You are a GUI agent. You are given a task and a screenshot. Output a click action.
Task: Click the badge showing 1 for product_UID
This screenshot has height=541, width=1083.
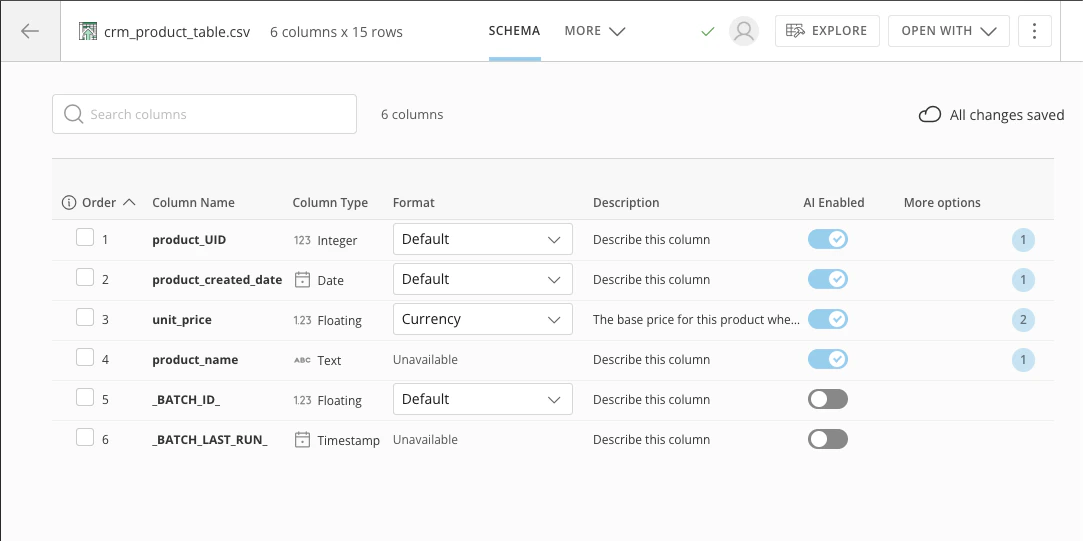(x=1023, y=240)
